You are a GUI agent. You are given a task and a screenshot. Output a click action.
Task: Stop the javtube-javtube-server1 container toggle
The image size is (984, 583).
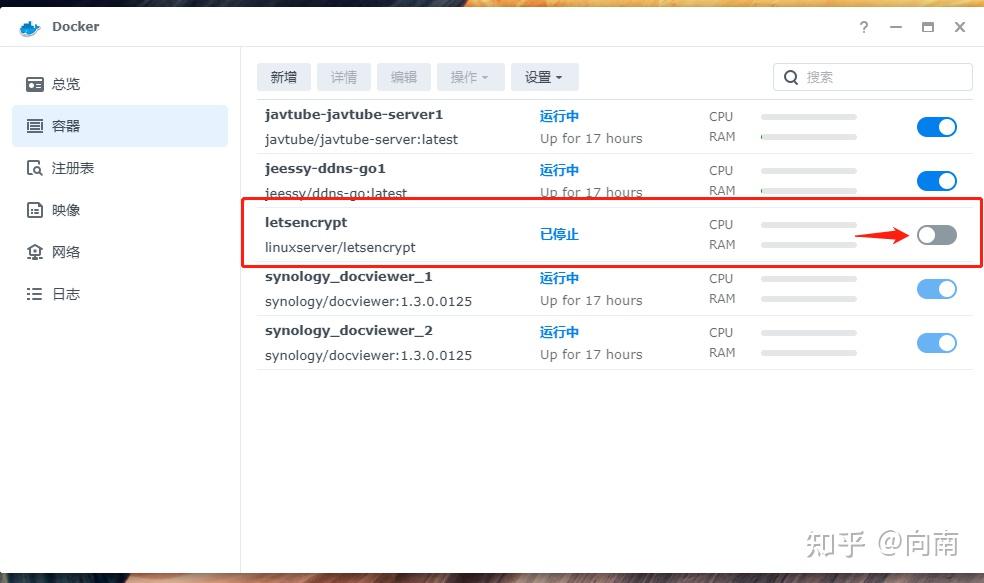[936, 126]
